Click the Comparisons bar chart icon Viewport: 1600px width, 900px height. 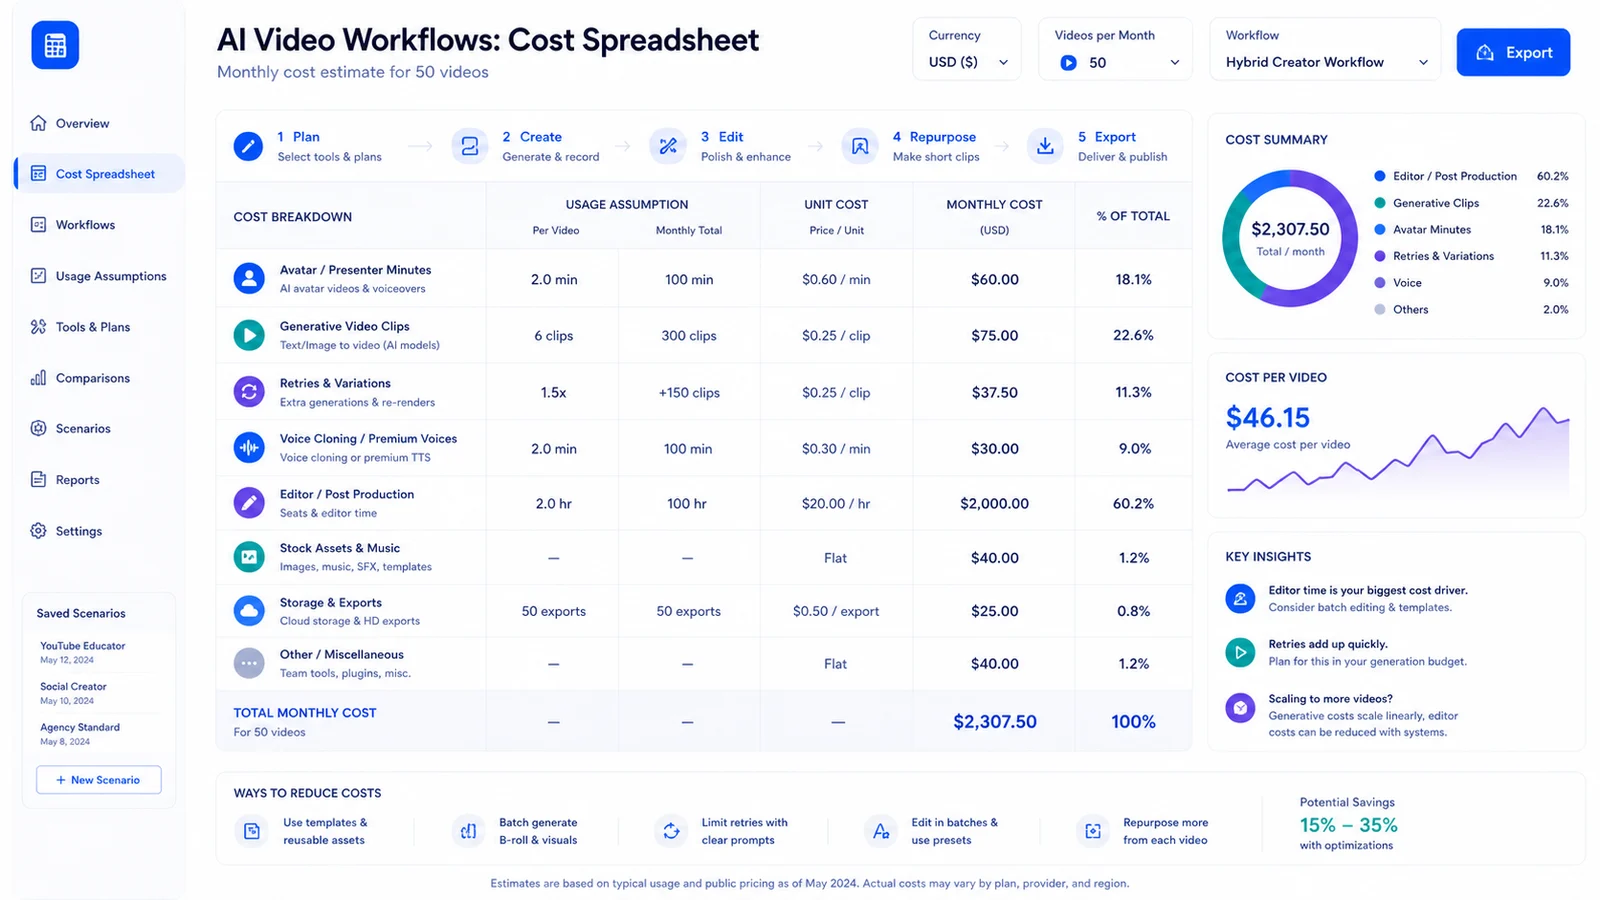coord(38,377)
